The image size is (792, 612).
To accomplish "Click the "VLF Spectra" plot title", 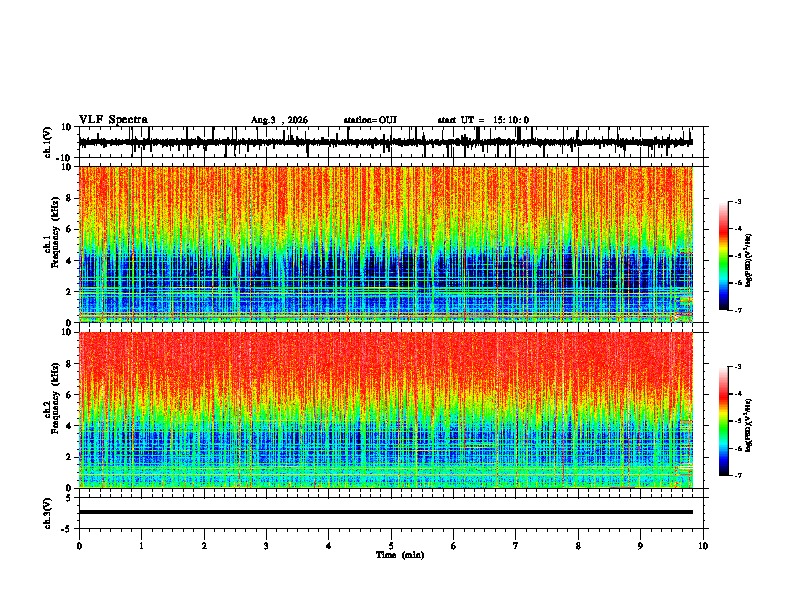I will tap(113, 120).
